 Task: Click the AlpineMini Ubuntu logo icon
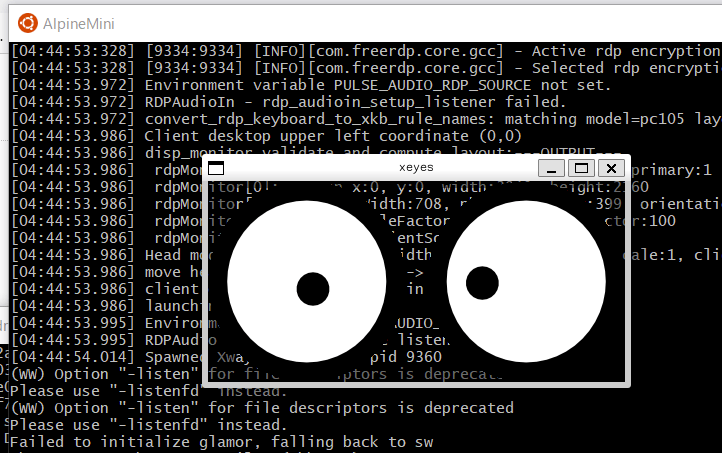27,23
